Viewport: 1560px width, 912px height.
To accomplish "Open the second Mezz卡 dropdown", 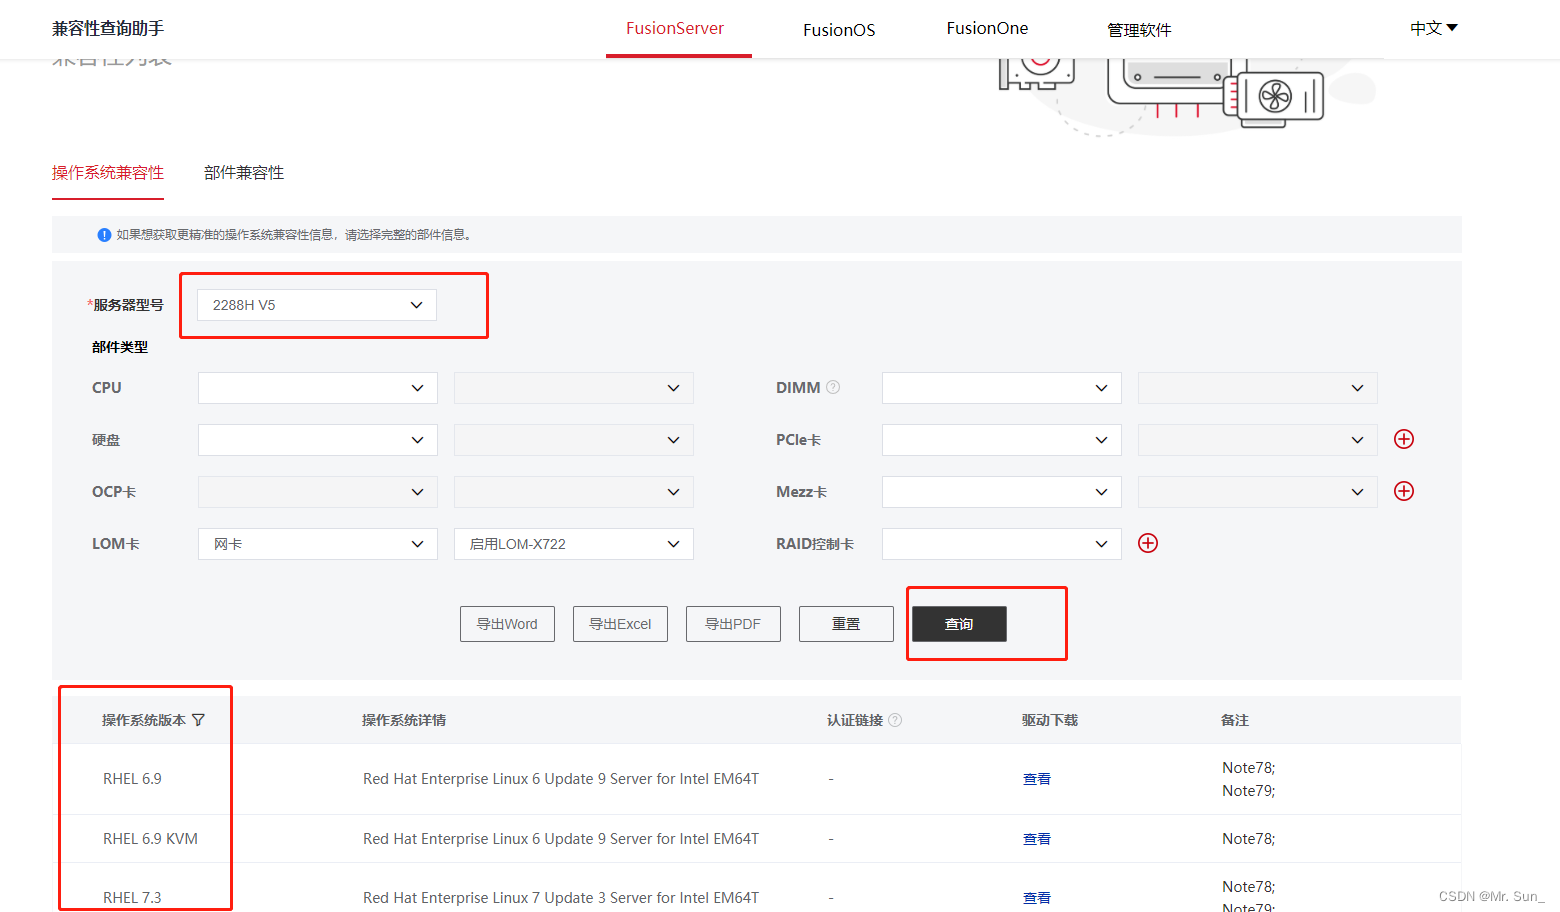I will click(1258, 492).
